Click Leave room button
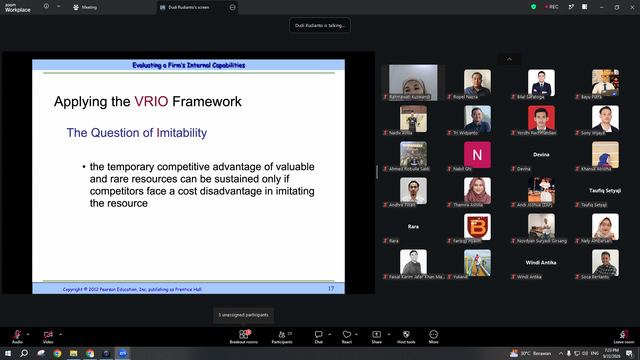The height and width of the screenshot is (360, 640). [624, 337]
